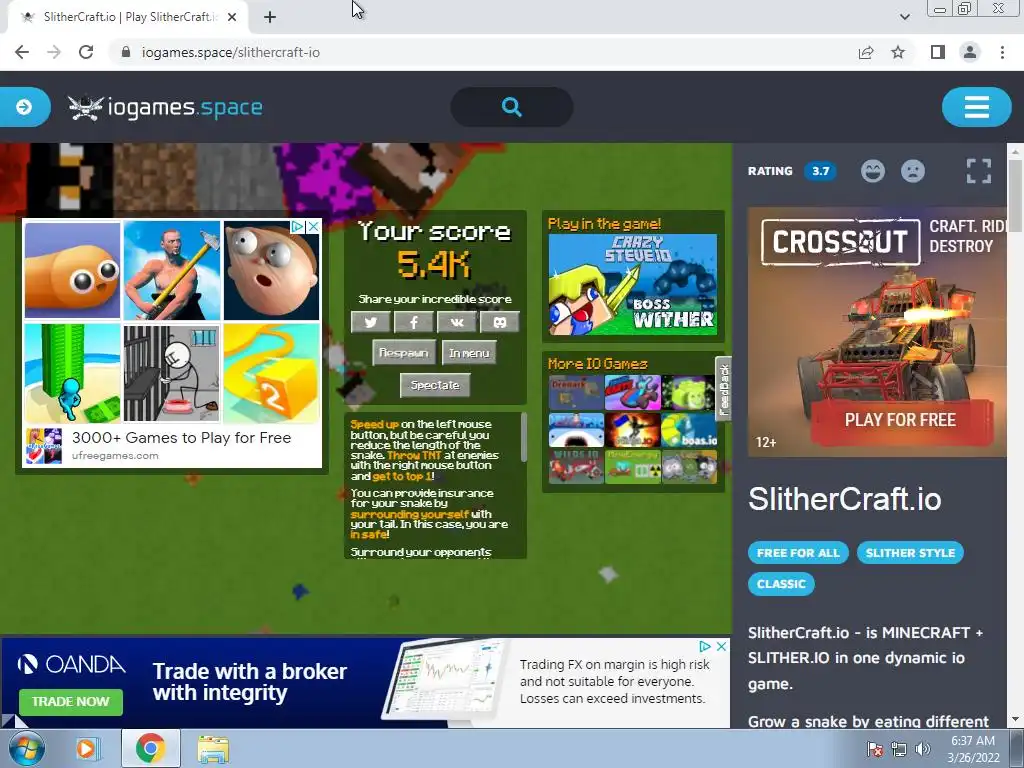The height and width of the screenshot is (768, 1024).
Task: Click the Spectate button
Action: tap(435, 385)
